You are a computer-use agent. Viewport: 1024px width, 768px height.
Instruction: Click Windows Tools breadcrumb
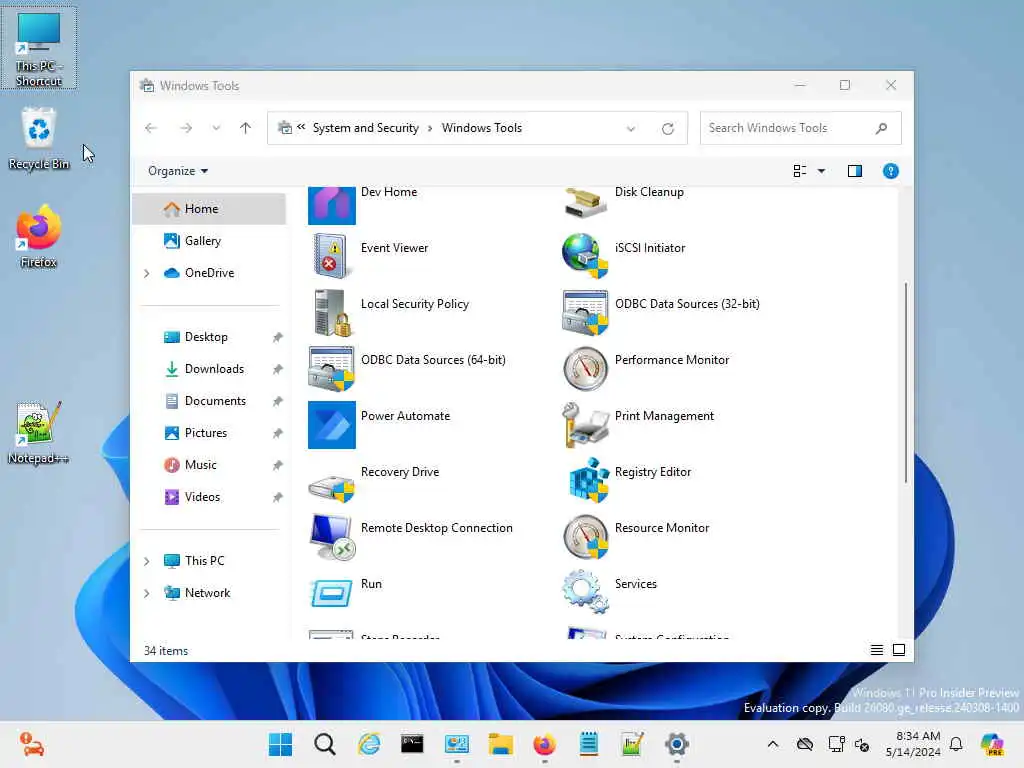coord(482,128)
